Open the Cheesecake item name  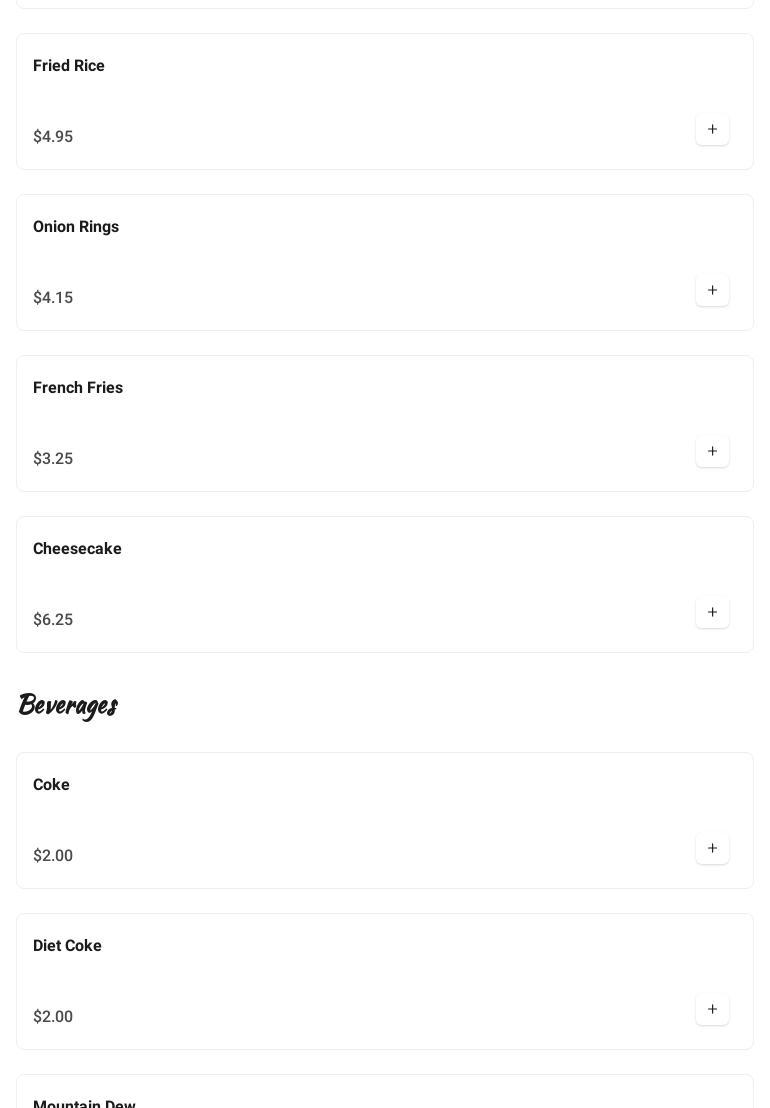[x=77, y=549]
